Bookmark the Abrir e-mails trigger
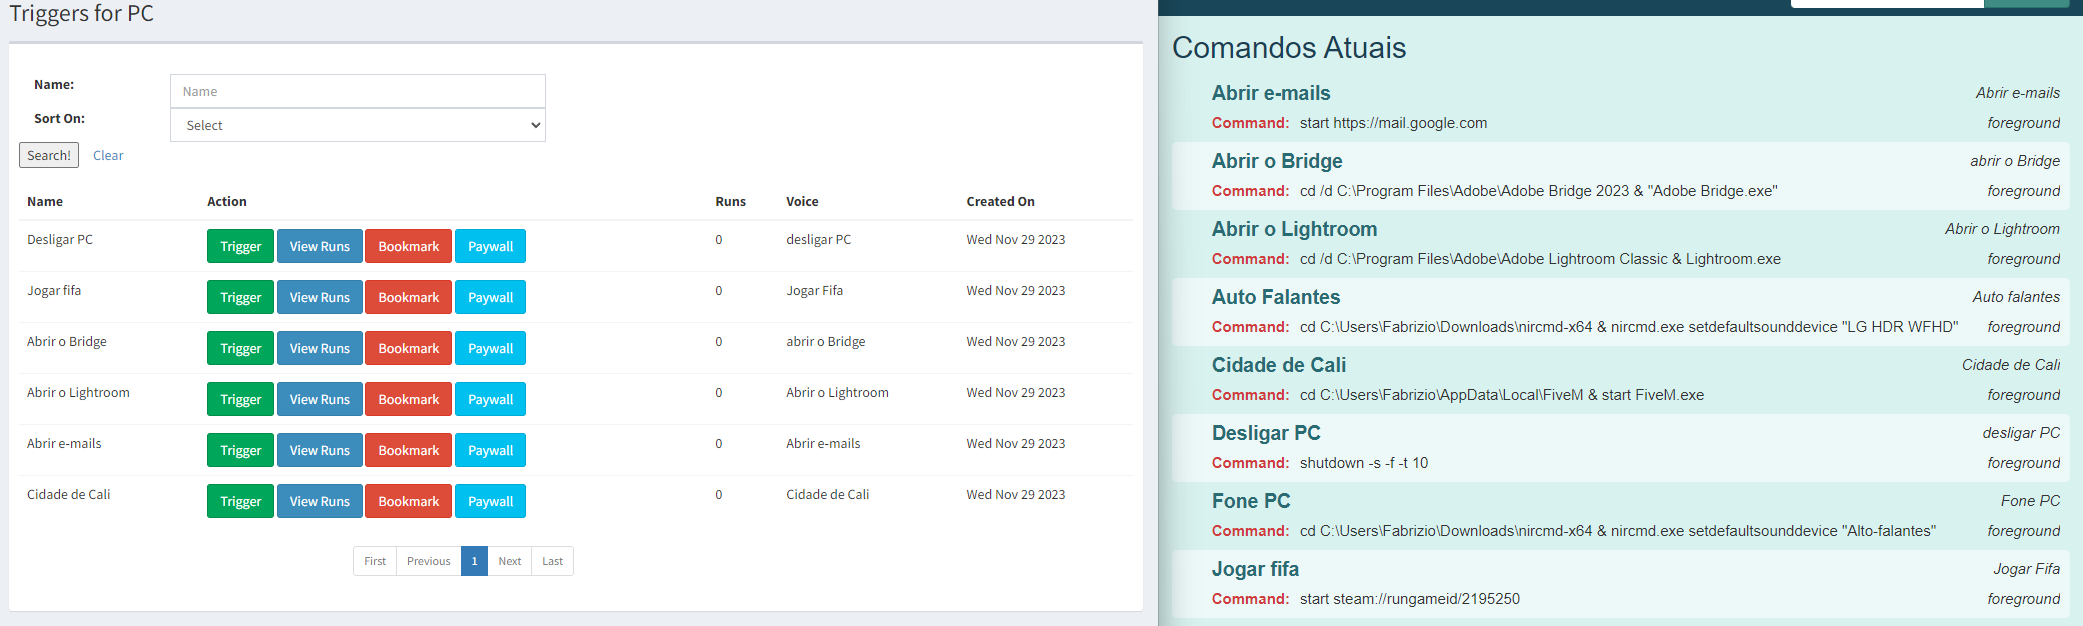2083x626 pixels. click(x=408, y=450)
